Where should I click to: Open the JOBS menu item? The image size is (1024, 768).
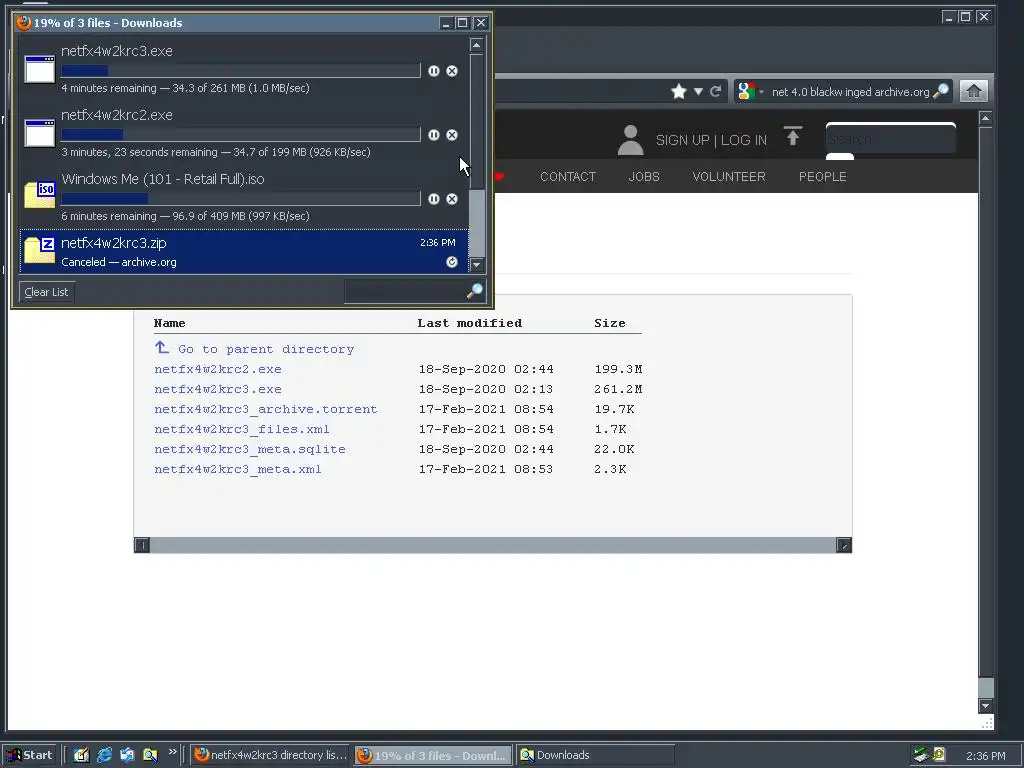click(x=644, y=176)
